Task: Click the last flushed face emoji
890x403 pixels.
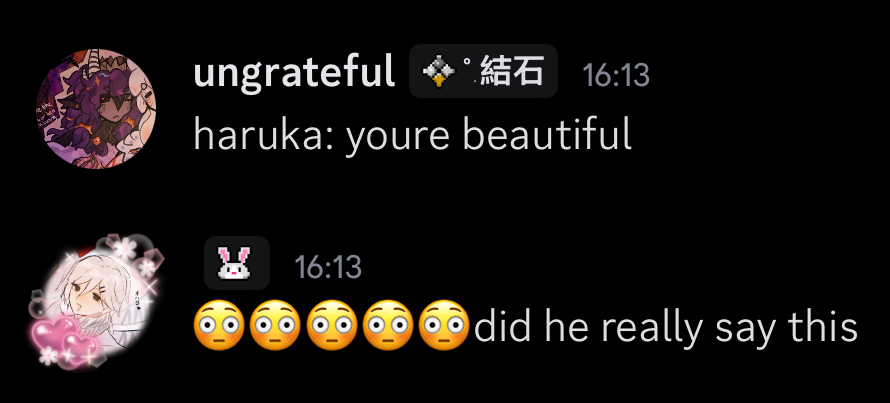Action: (444, 326)
